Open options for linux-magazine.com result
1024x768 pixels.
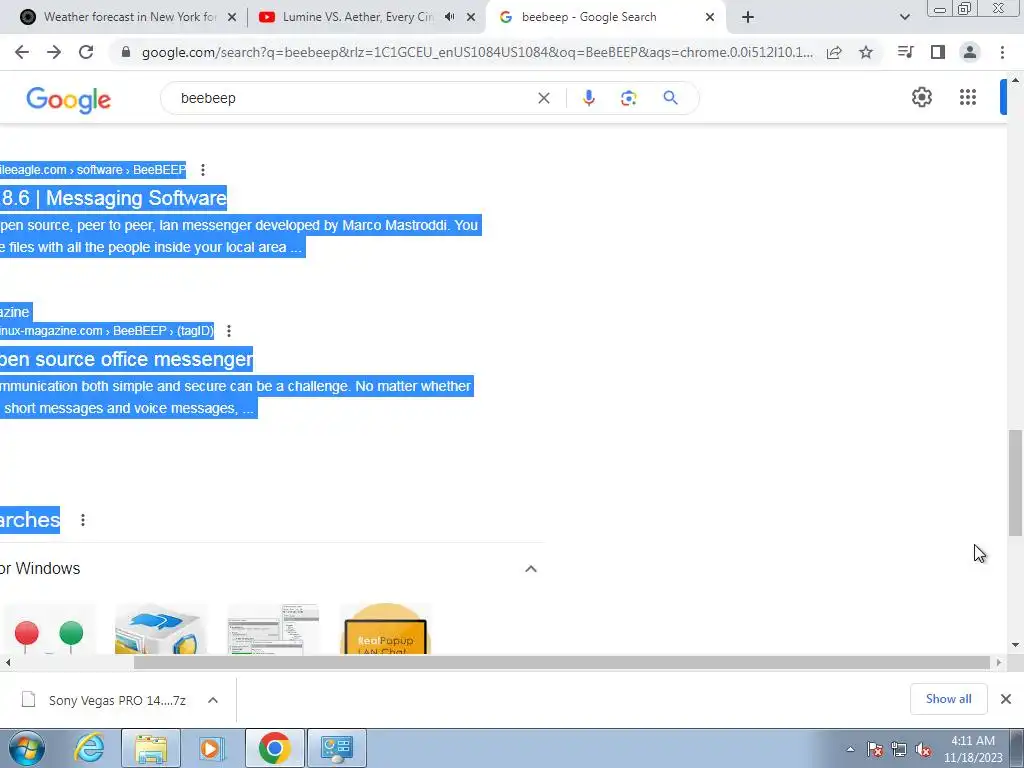click(x=229, y=330)
